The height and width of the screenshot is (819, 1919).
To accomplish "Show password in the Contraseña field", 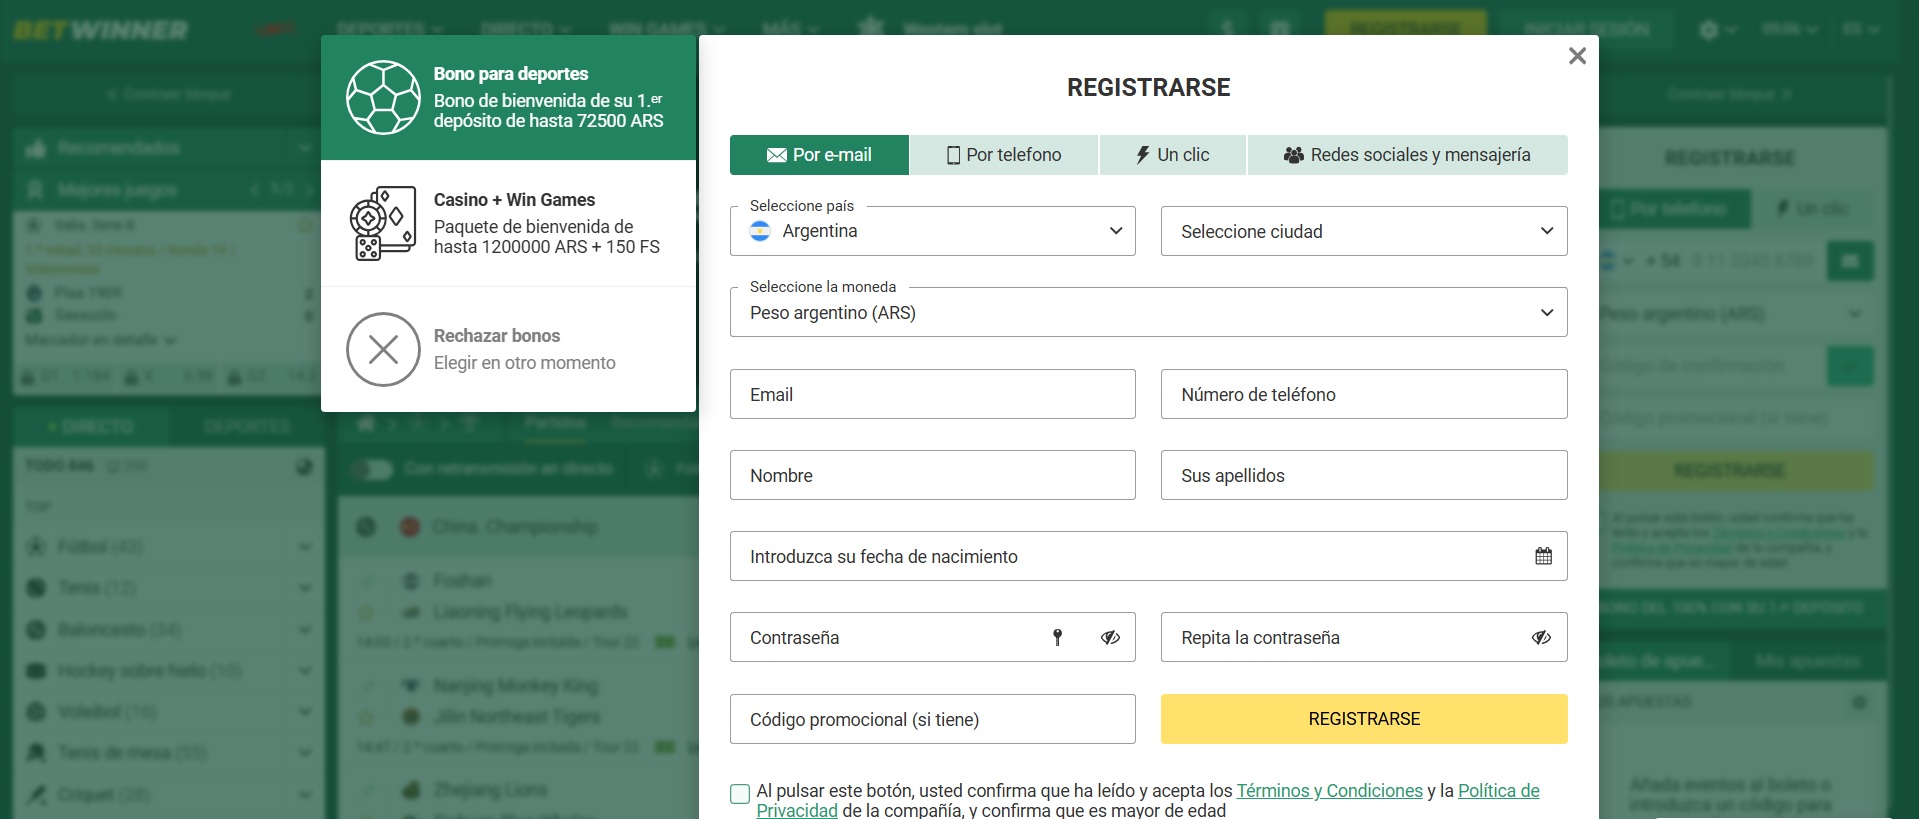I will coord(1110,637).
